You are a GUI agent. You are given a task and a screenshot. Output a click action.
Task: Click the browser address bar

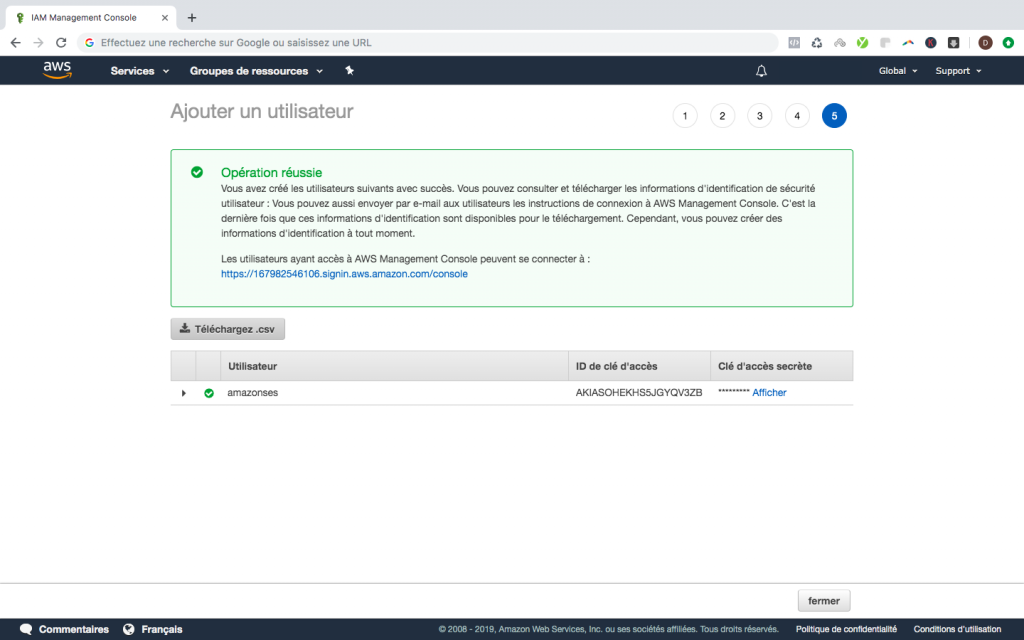click(x=430, y=43)
